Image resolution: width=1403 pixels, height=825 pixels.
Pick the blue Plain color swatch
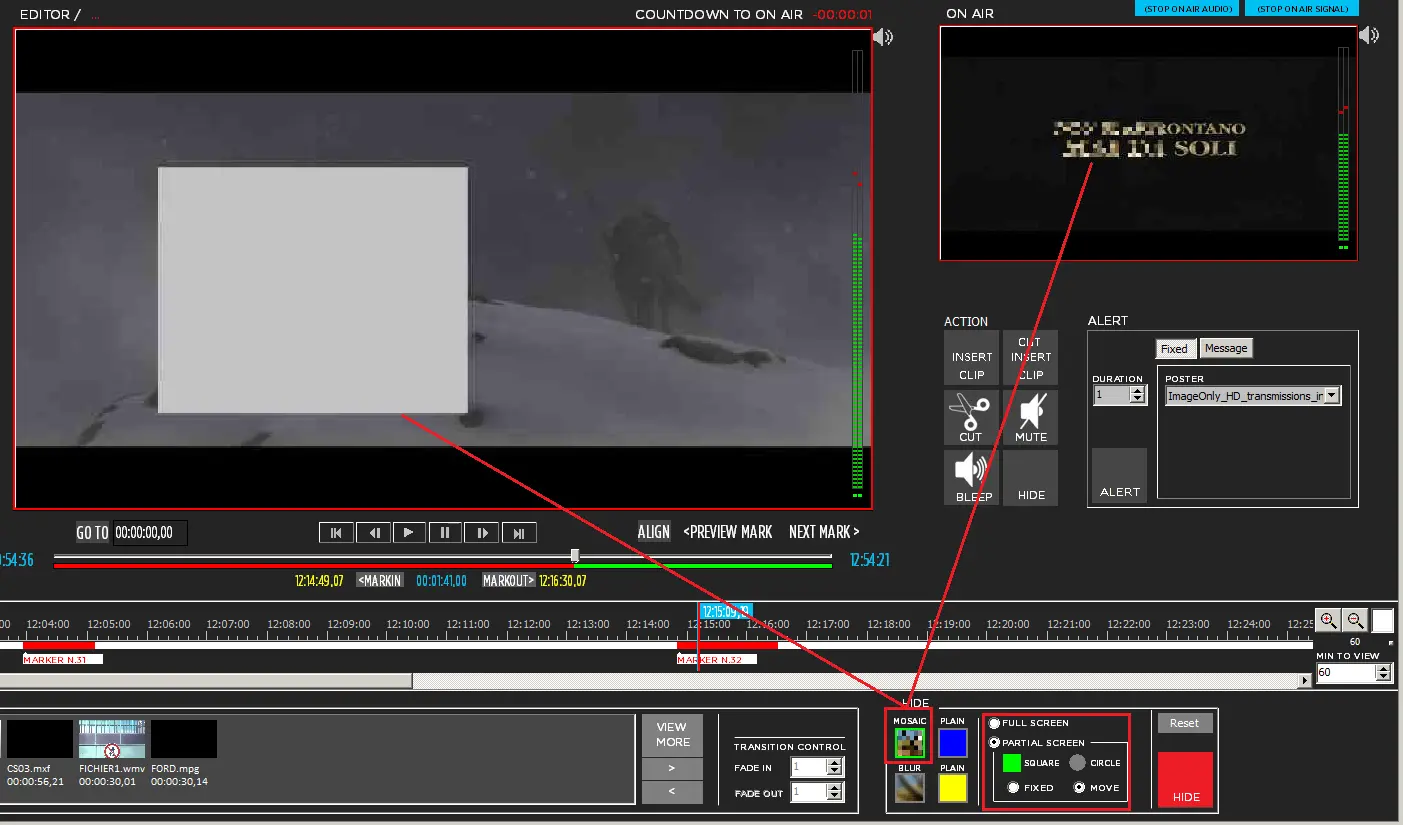pos(953,743)
